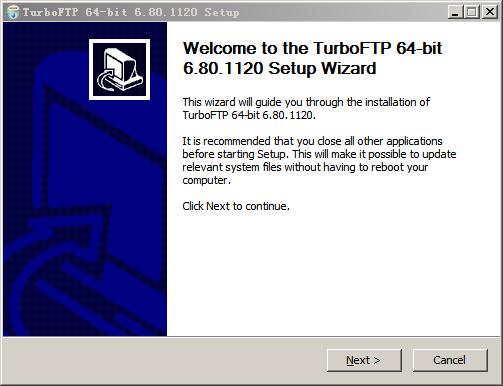The height and width of the screenshot is (386, 503).
Task: Click the Next > button
Action: coord(364,360)
